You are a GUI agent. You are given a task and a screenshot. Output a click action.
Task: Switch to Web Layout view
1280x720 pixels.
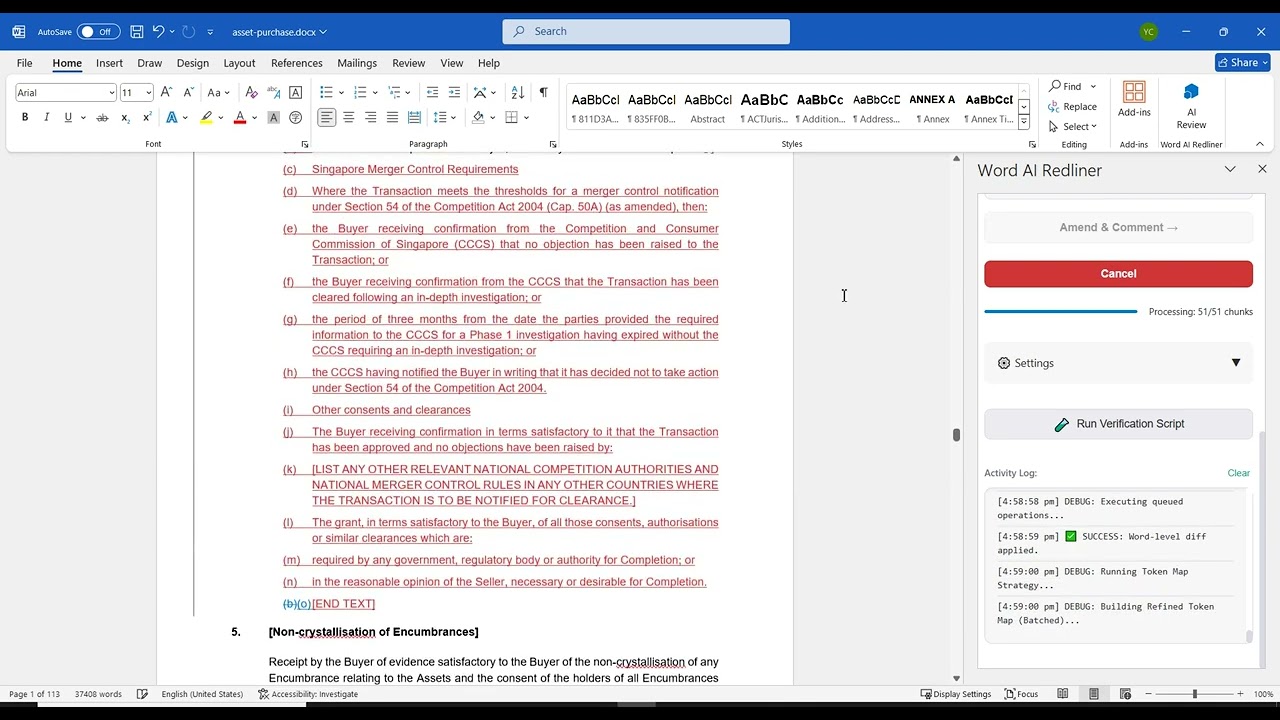point(1125,694)
